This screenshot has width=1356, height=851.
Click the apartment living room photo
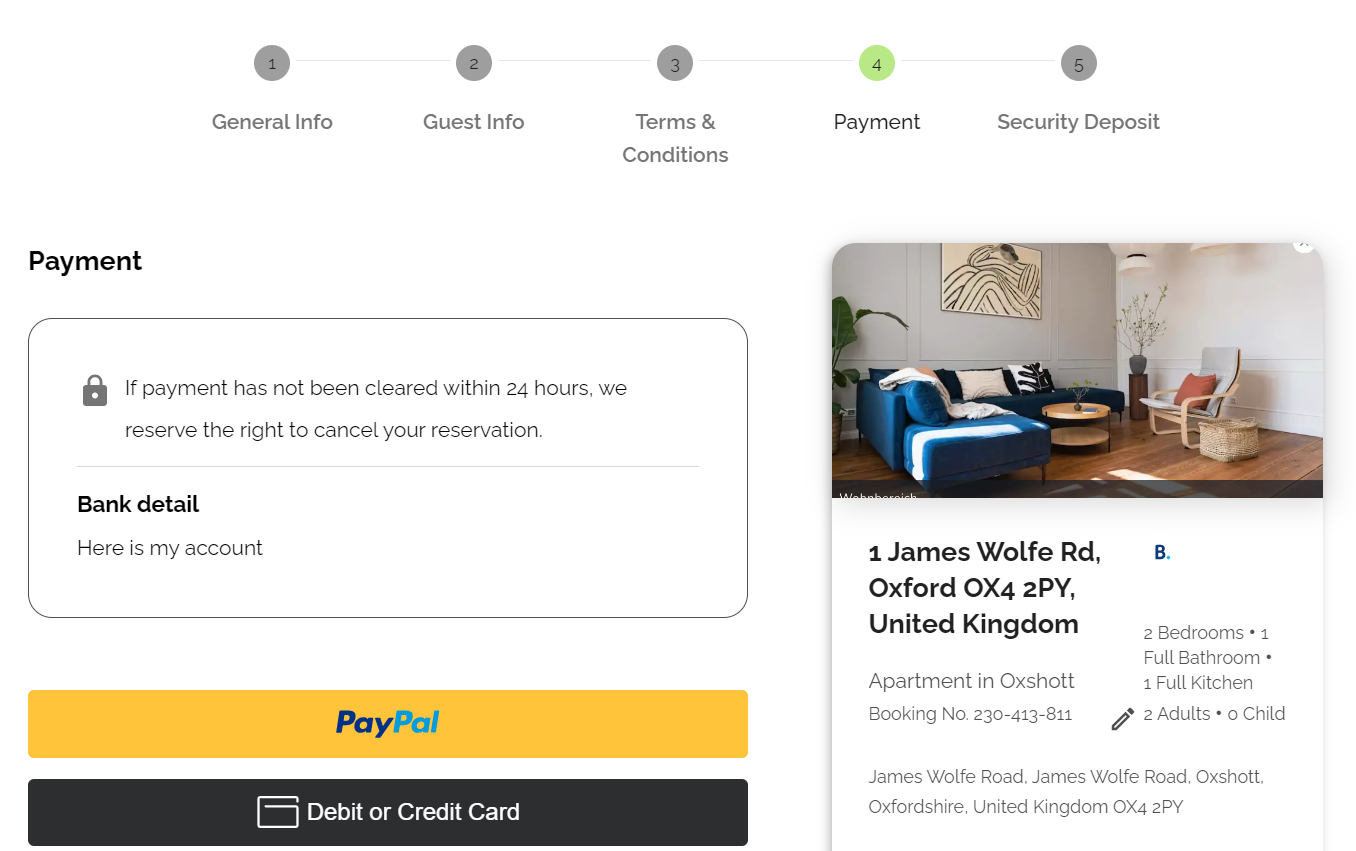tap(1077, 370)
